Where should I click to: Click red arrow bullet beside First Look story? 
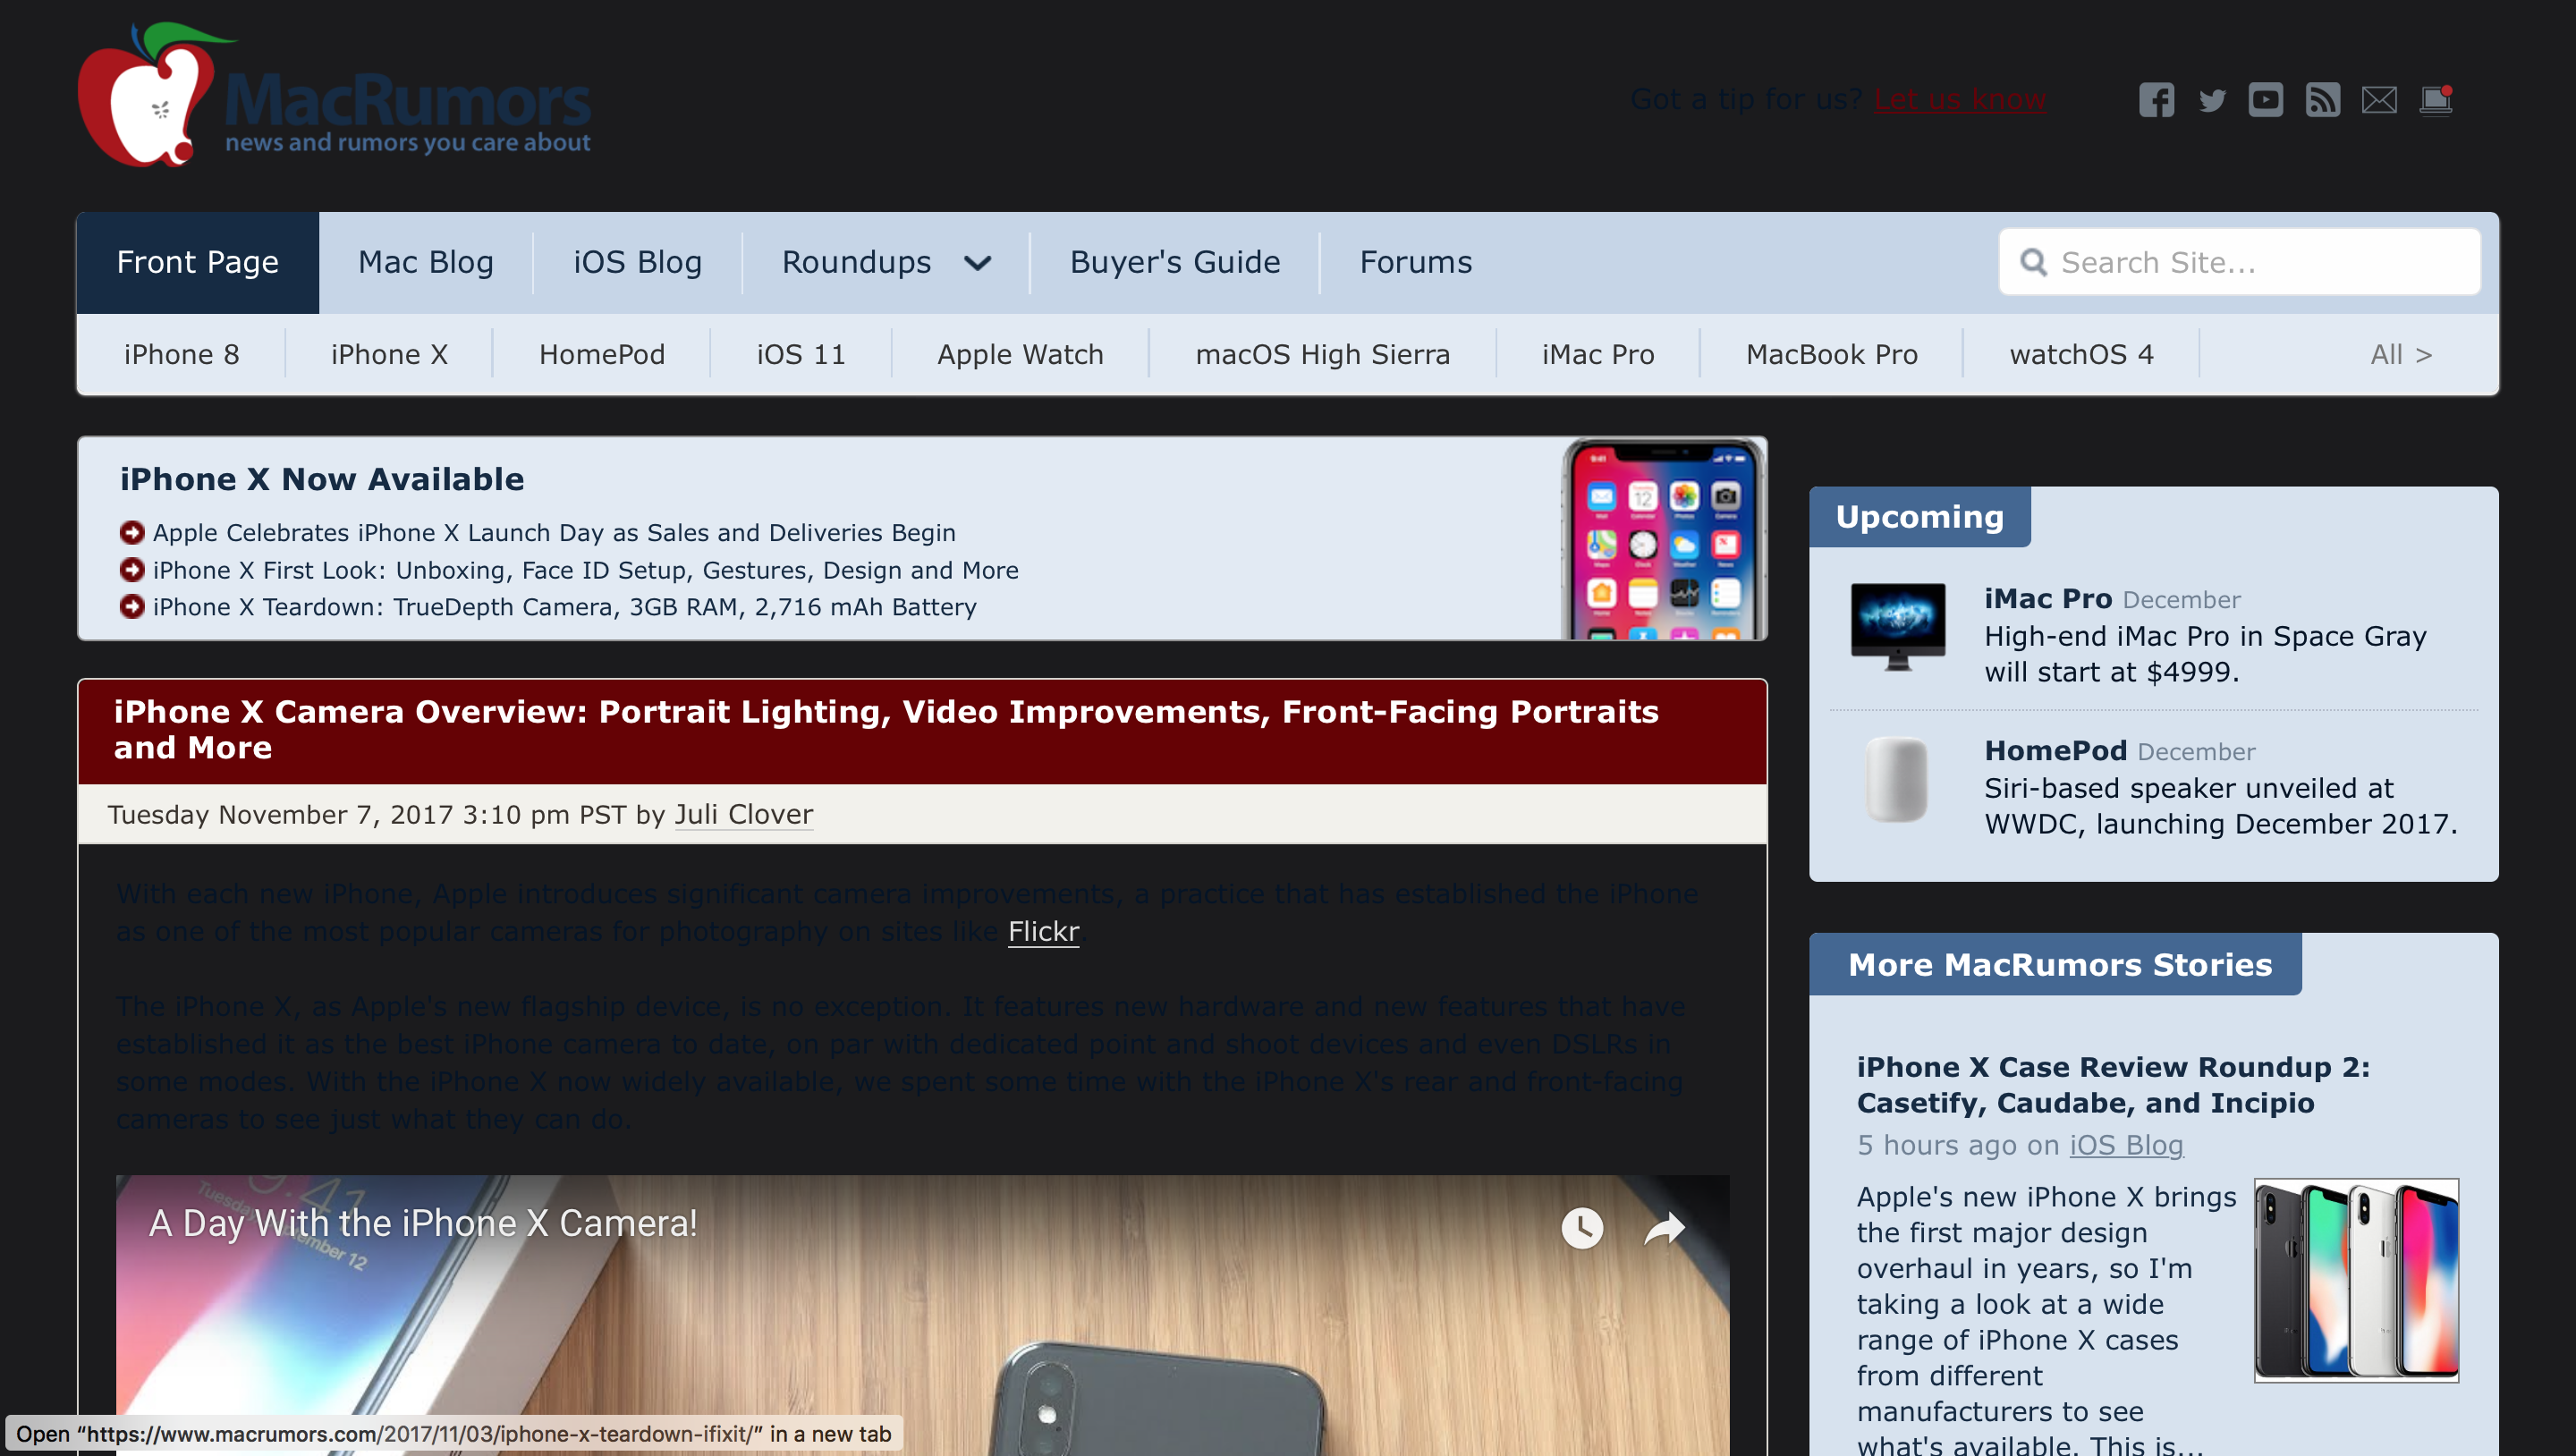(132, 570)
